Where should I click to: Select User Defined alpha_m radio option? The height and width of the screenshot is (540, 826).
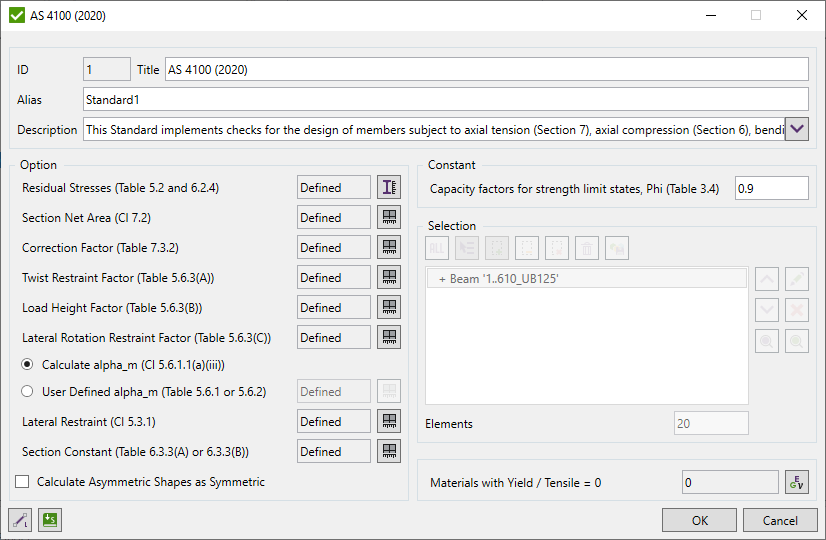27,392
